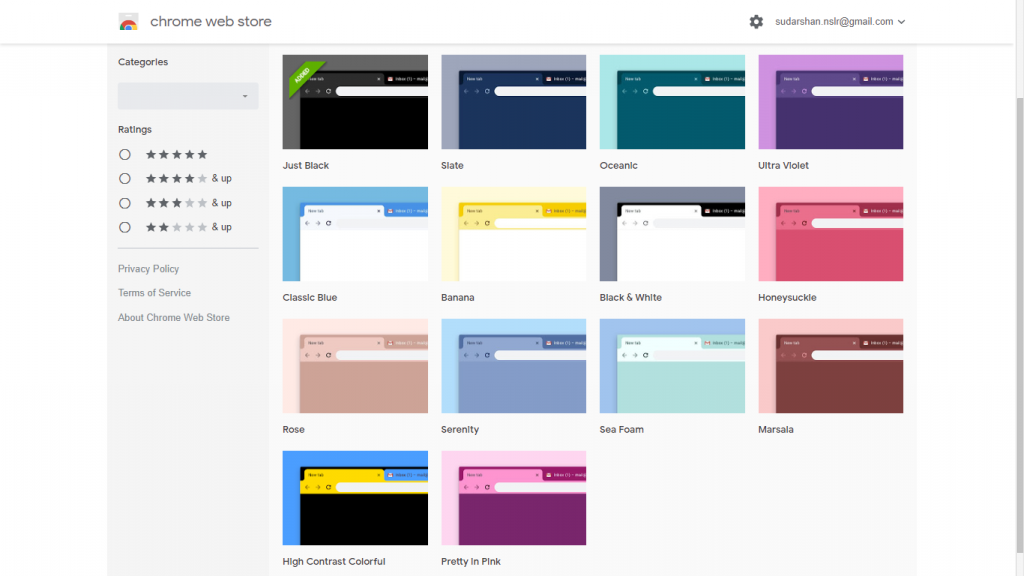Open the Honeysuckle theme thumbnail
Viewport: 1024px width, 576px height.
(x=831, y=234)
